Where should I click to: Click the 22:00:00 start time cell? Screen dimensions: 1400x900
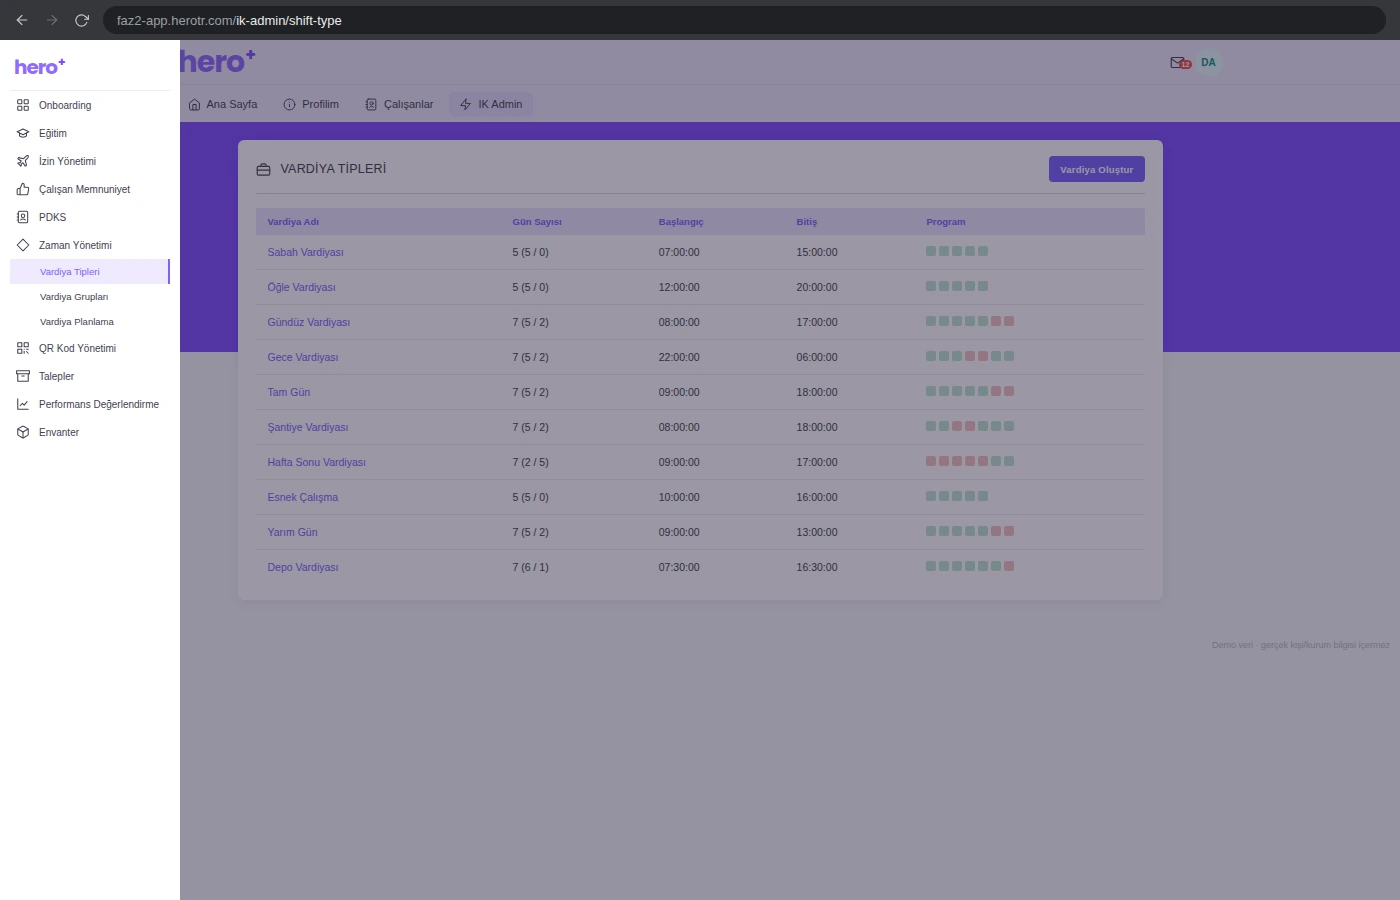coord(679,357)
